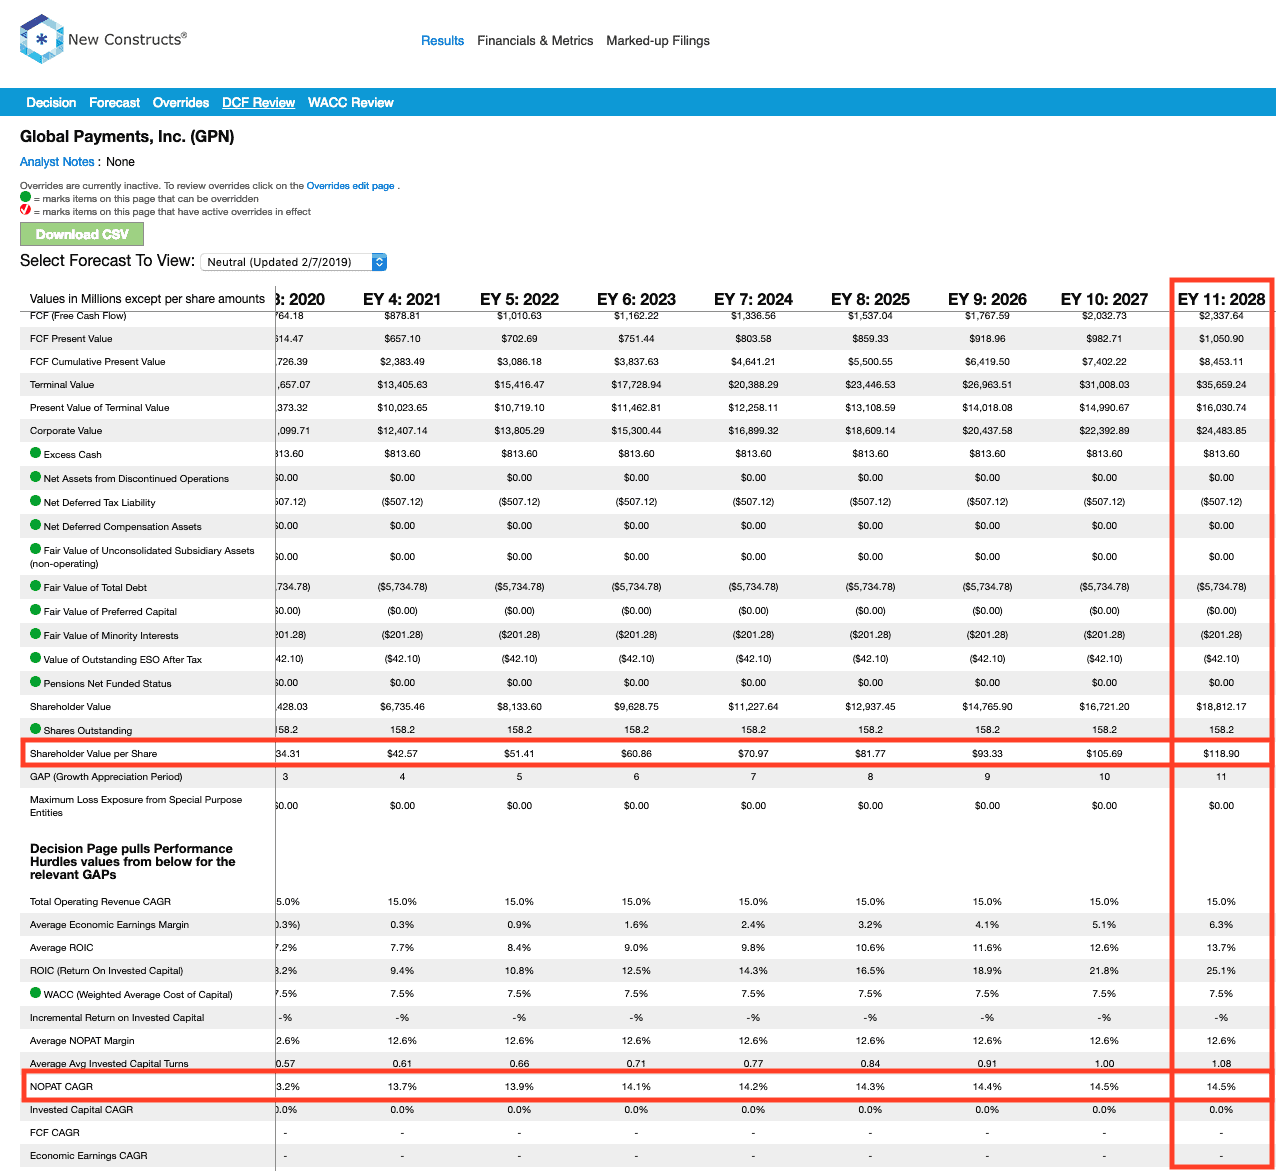Click the EY 5: 2022 column header

click(519, 299)
